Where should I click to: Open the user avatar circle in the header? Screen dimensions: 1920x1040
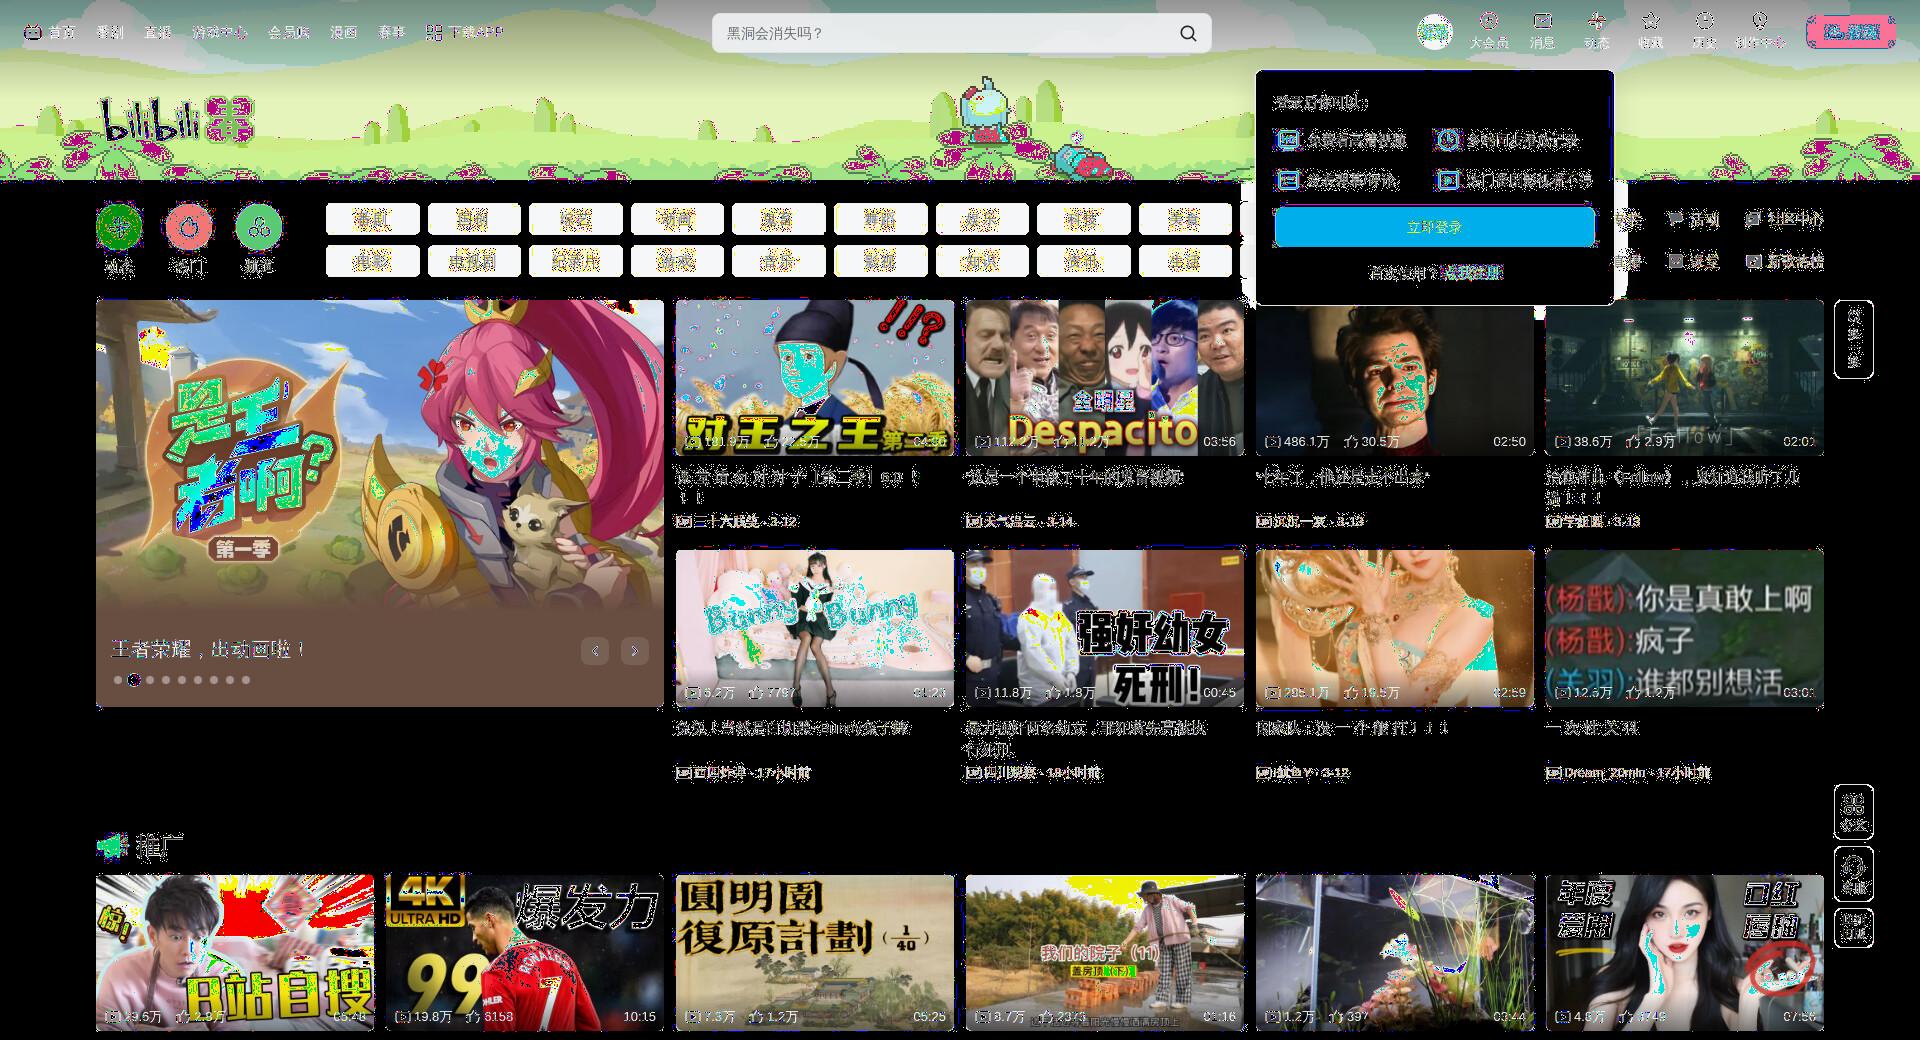(1434, 32)
